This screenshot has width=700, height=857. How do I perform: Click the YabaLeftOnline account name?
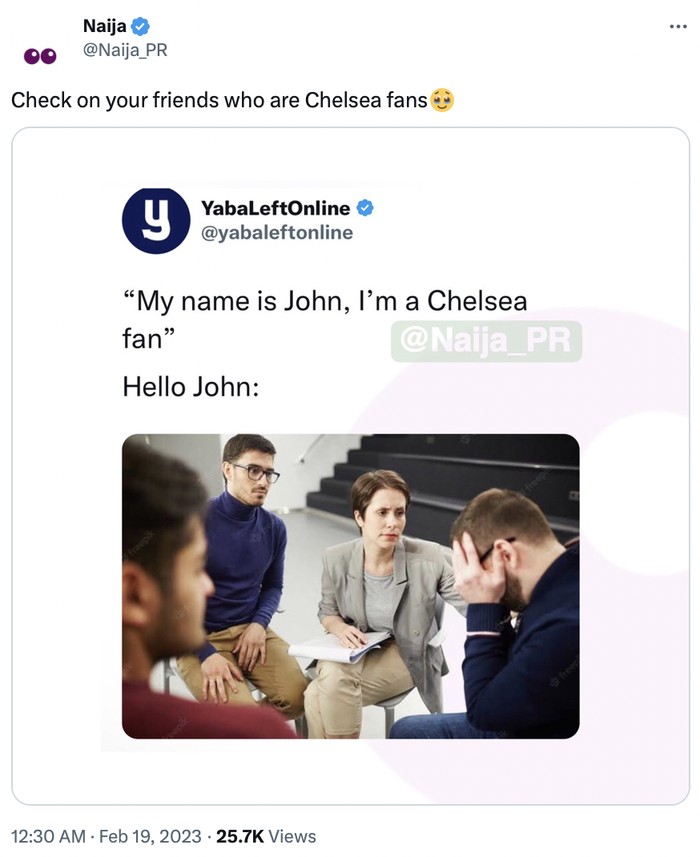275,208
